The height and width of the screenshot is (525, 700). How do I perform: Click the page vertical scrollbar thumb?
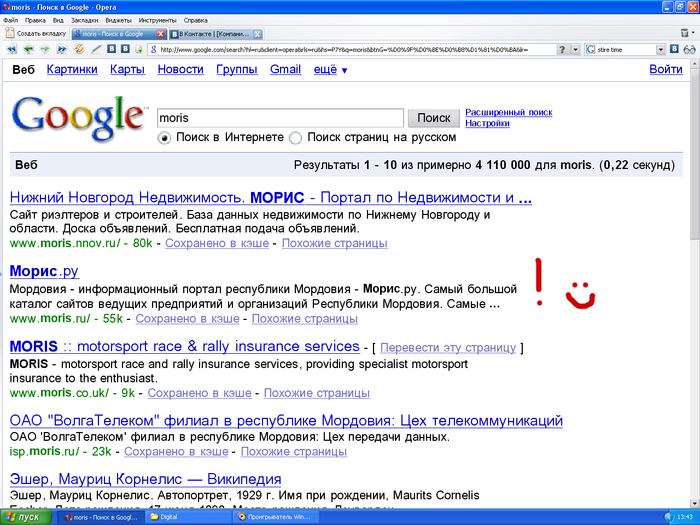[695, 154]
